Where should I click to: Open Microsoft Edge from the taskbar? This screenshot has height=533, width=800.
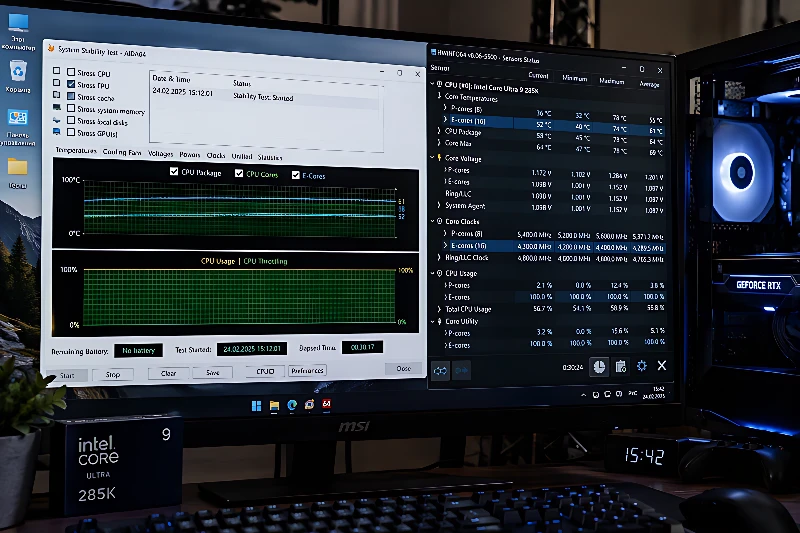click(292, 405)
